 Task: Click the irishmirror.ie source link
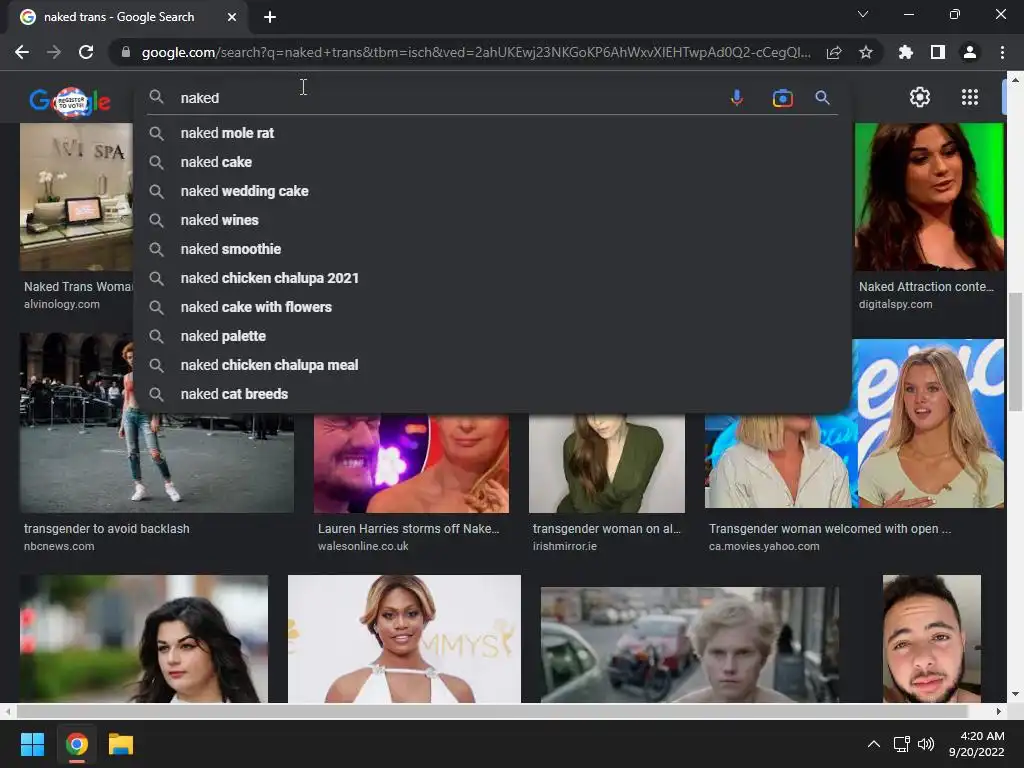click(565, 547)
